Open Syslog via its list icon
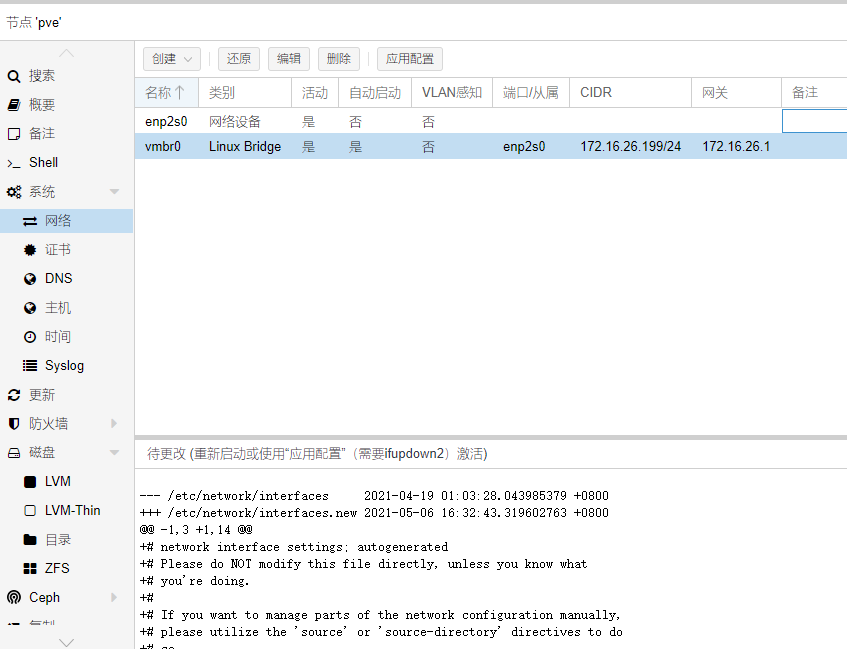Screen dimensions: 847x649 click(30, 366)
